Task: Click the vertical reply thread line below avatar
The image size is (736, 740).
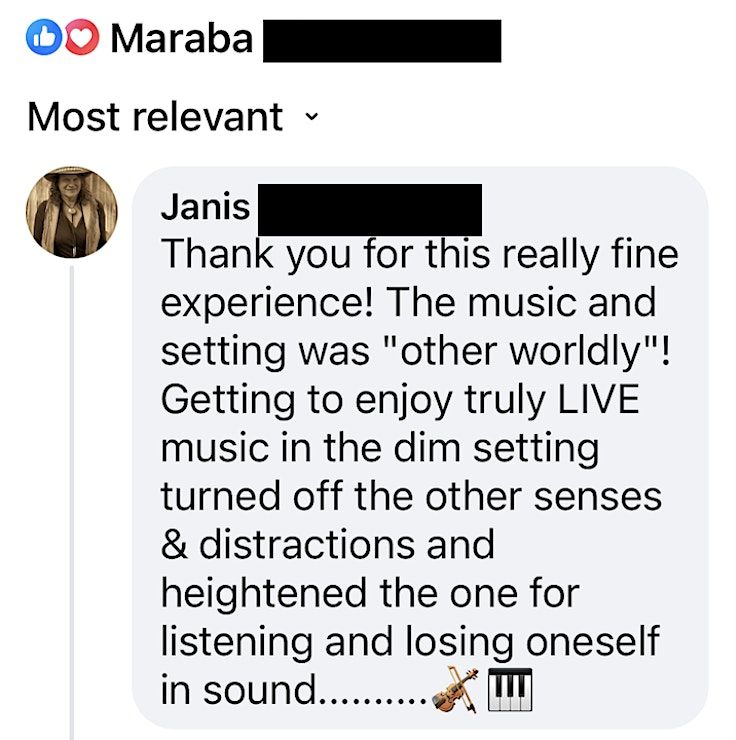Action: 72,502
